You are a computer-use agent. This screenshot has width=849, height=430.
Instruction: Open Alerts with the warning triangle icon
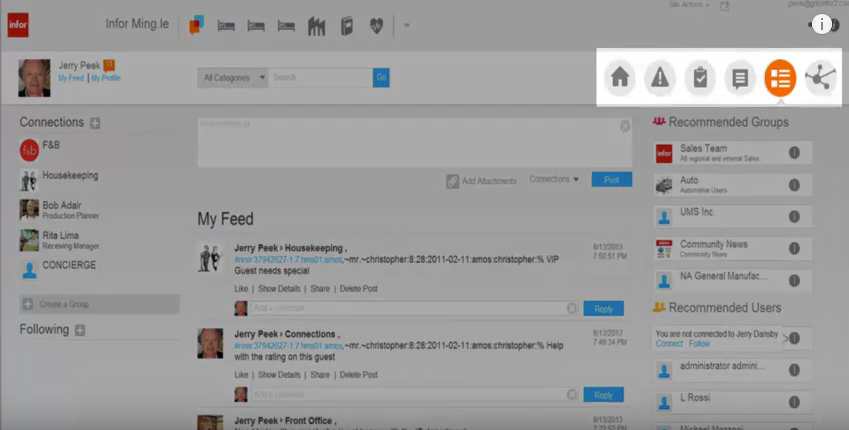coord(660,77)
